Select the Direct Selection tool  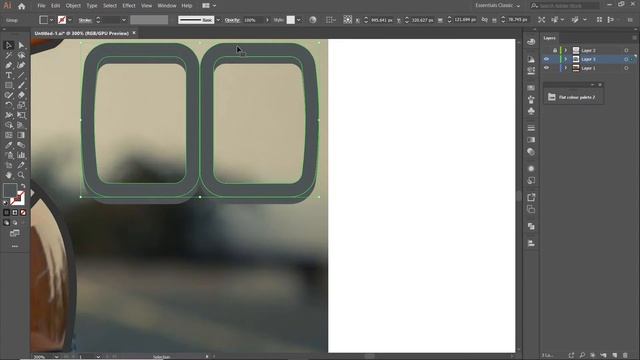tap(21, 45)
